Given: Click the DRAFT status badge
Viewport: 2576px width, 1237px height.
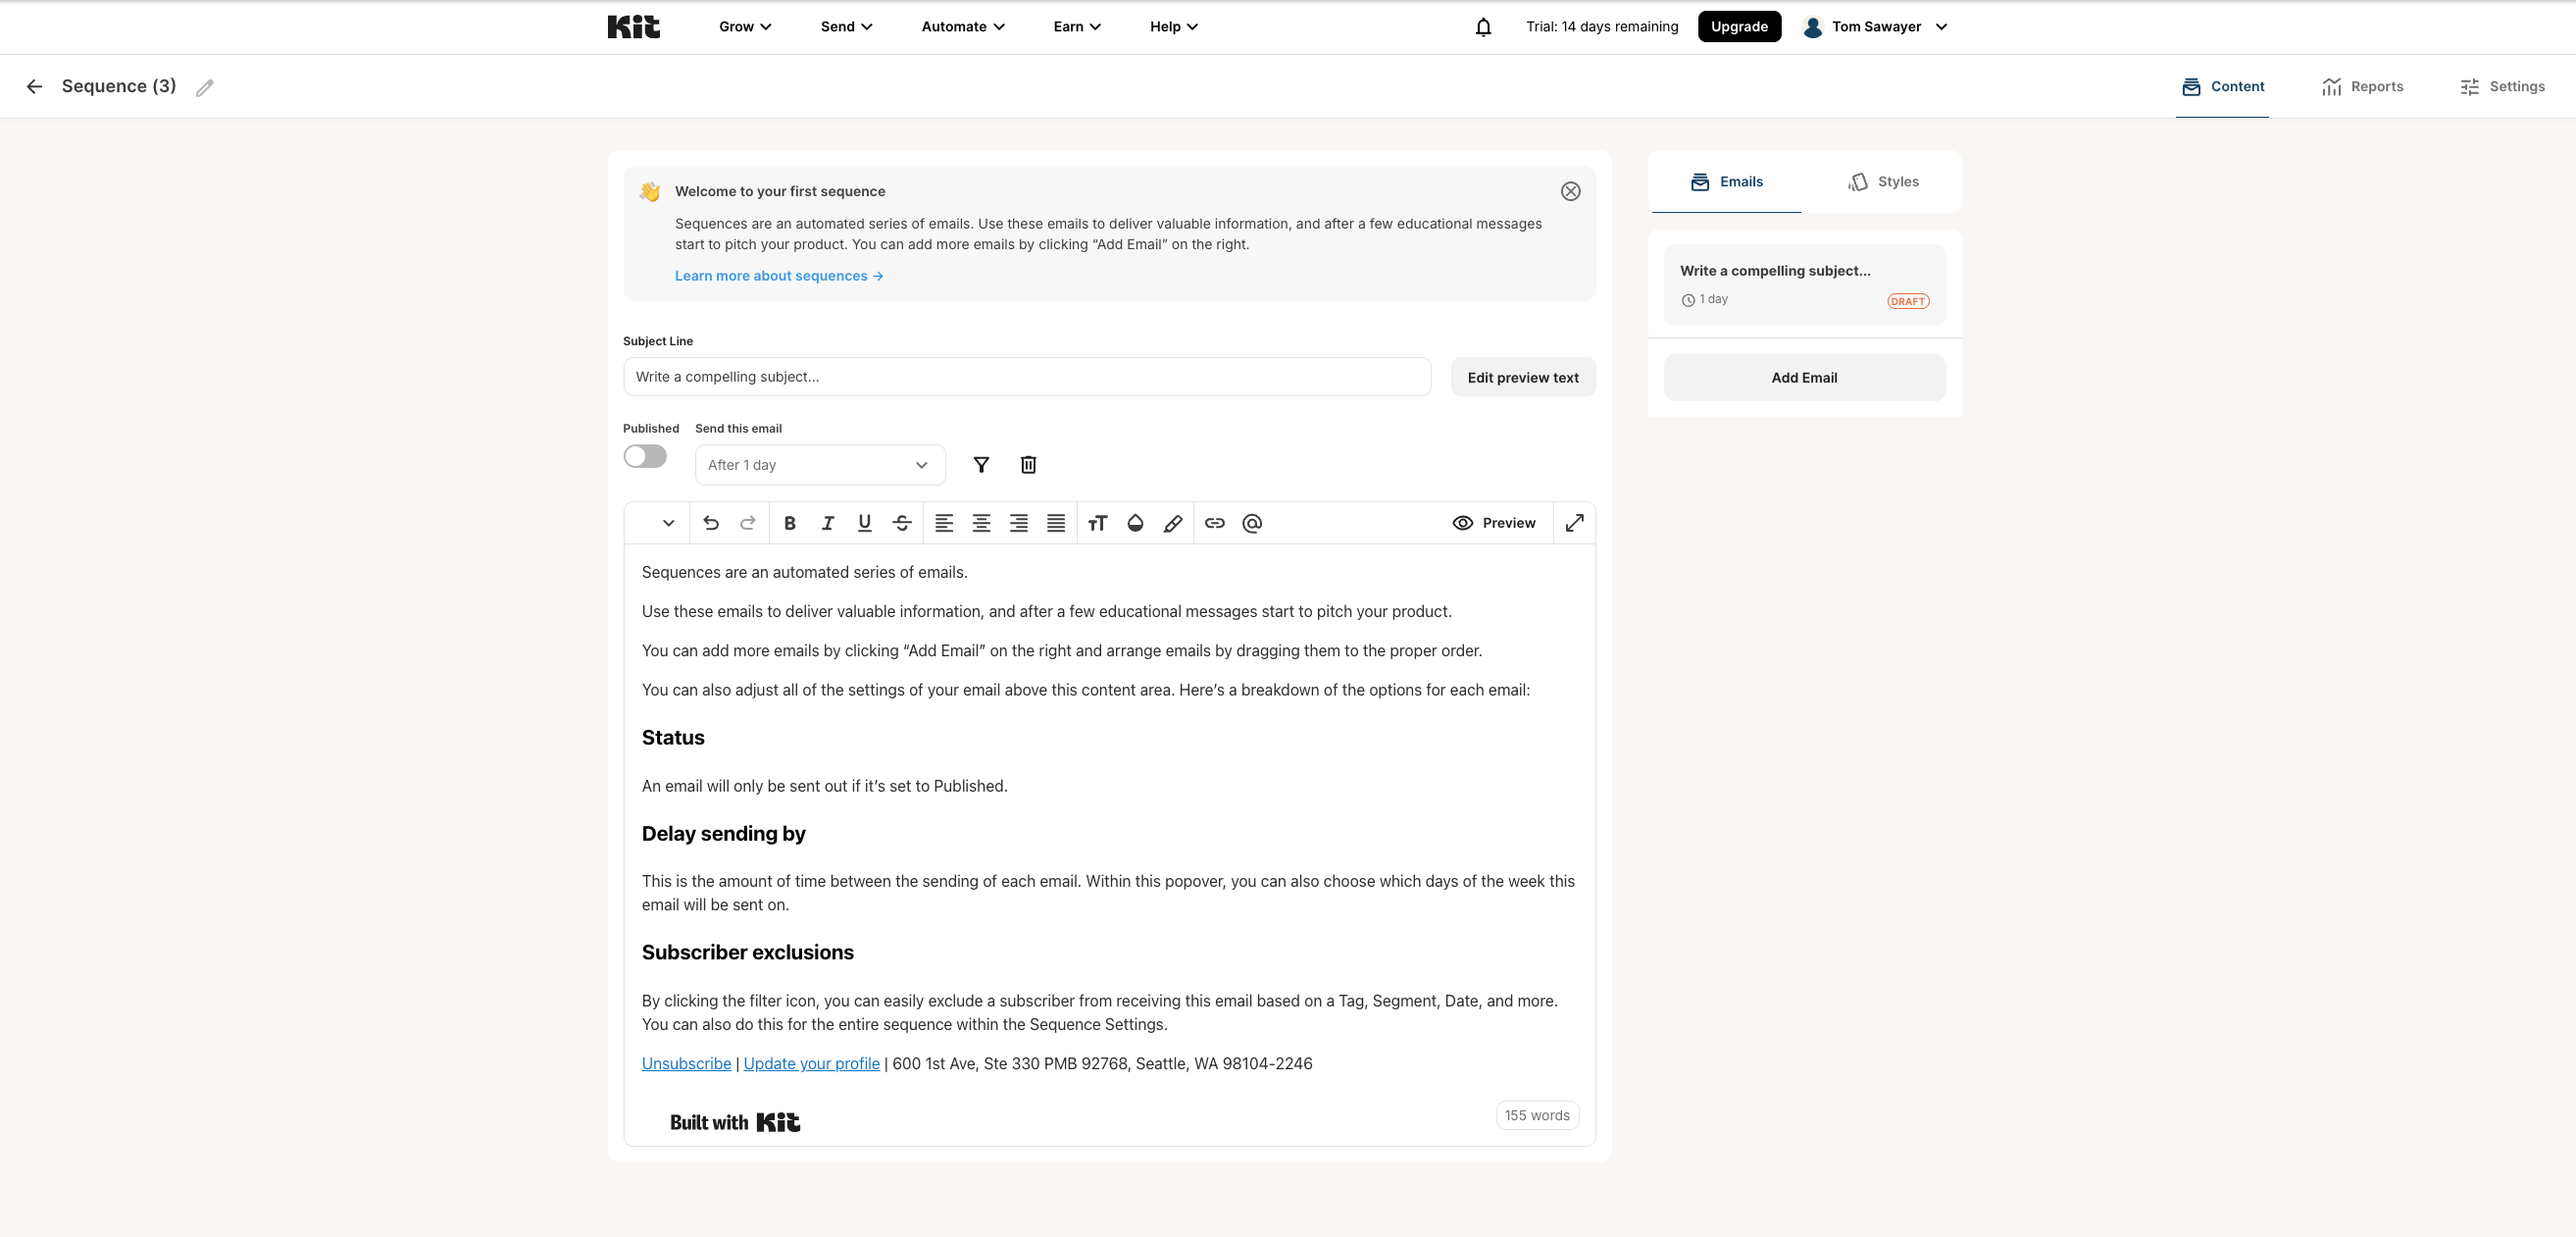Looking at the screenshot, I should [1908, 301].
